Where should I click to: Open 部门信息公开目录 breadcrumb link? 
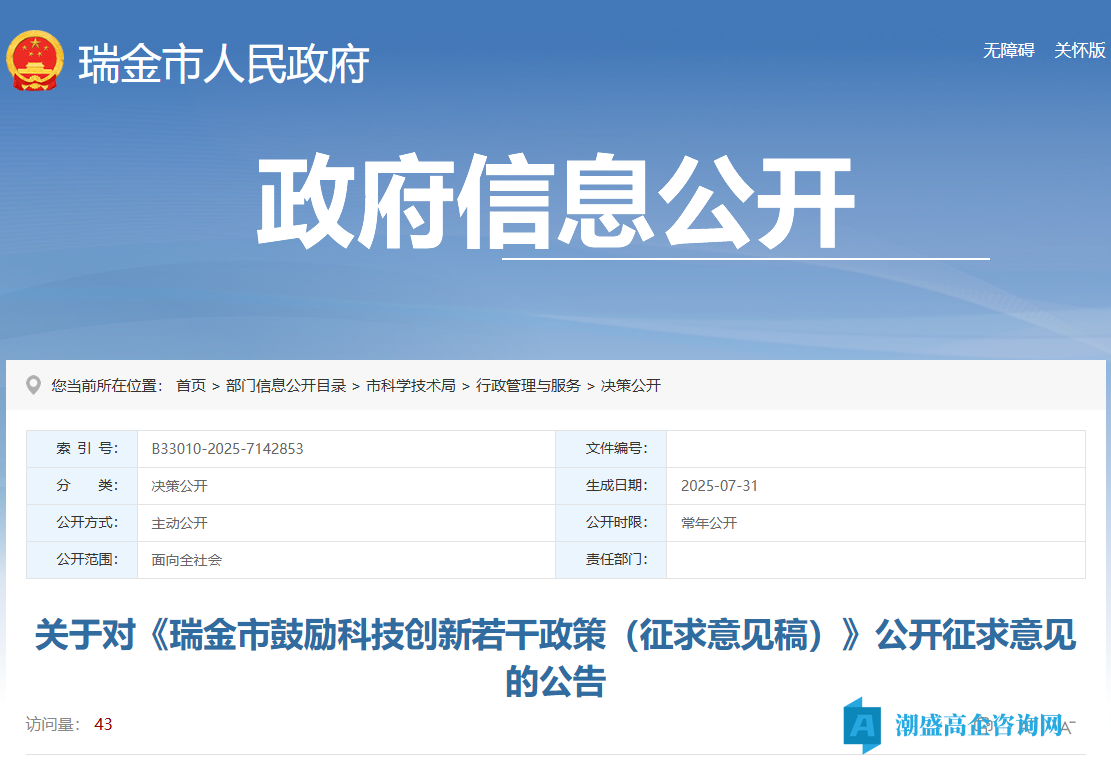coord(286,385)
